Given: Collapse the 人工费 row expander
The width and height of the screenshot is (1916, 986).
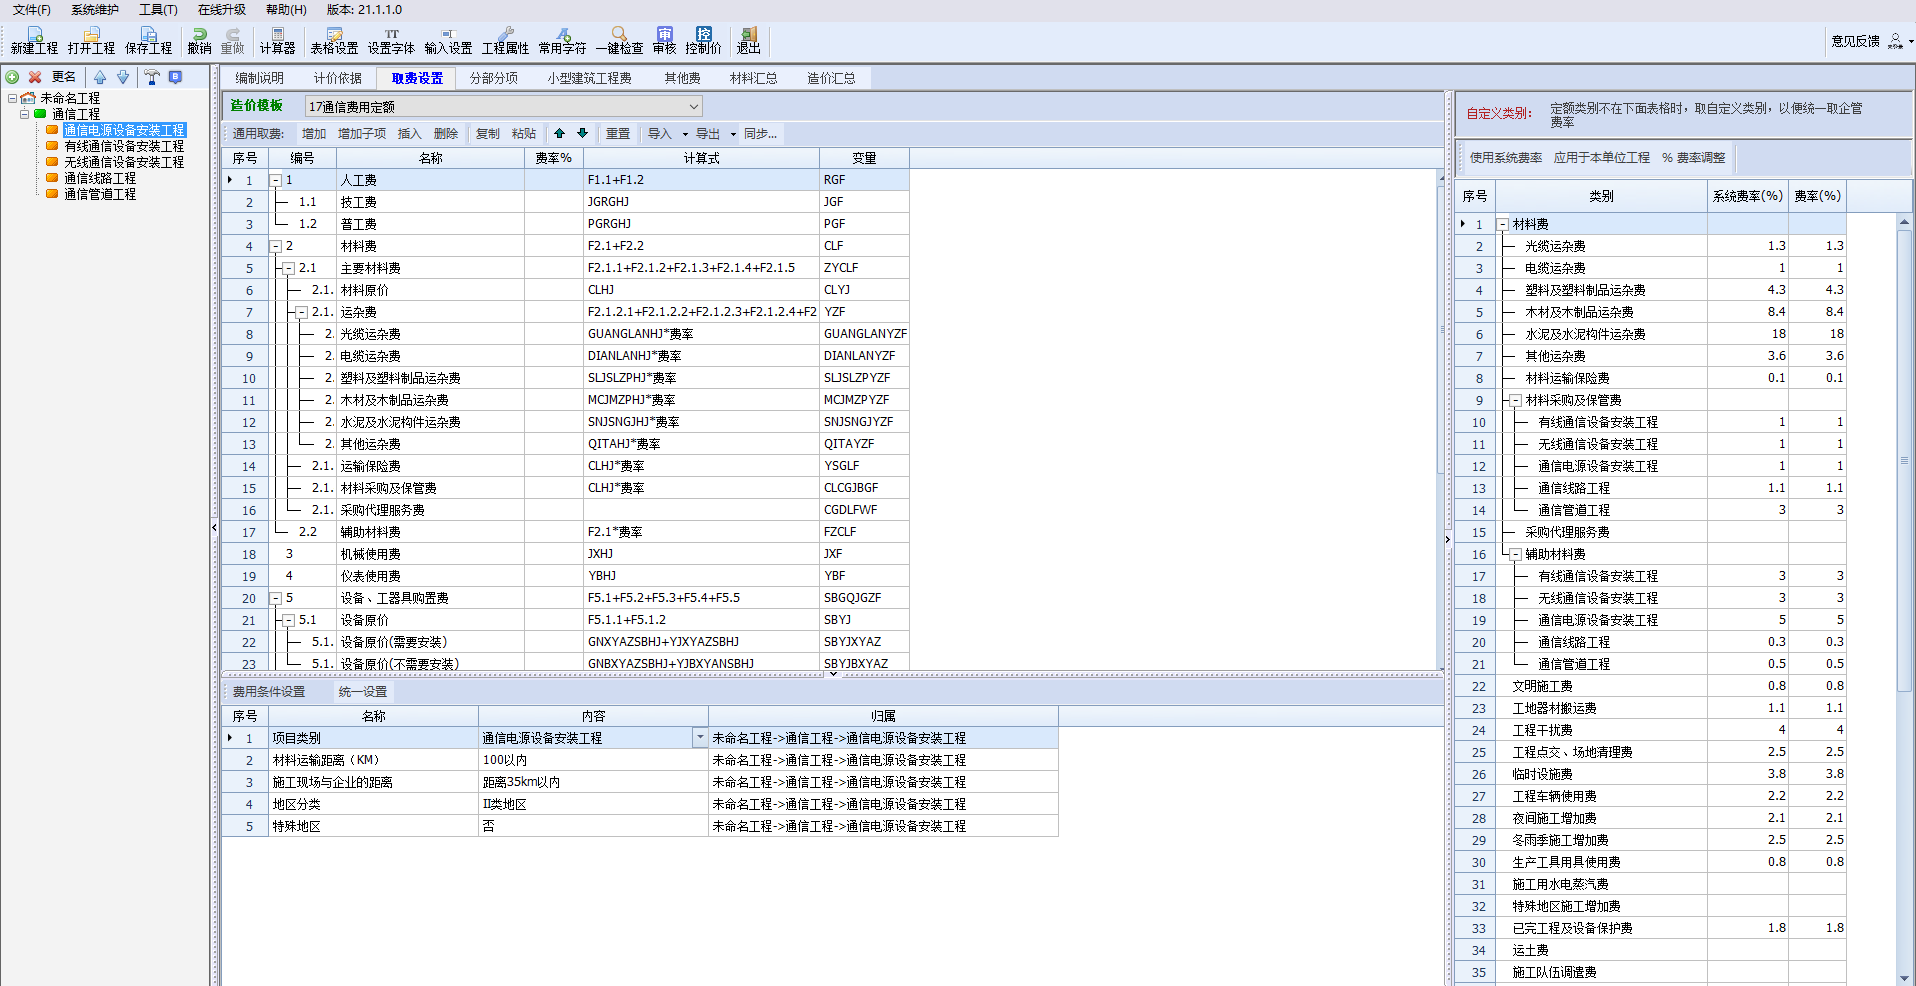Looking at the screenshot, I should [x=276, y=181].
